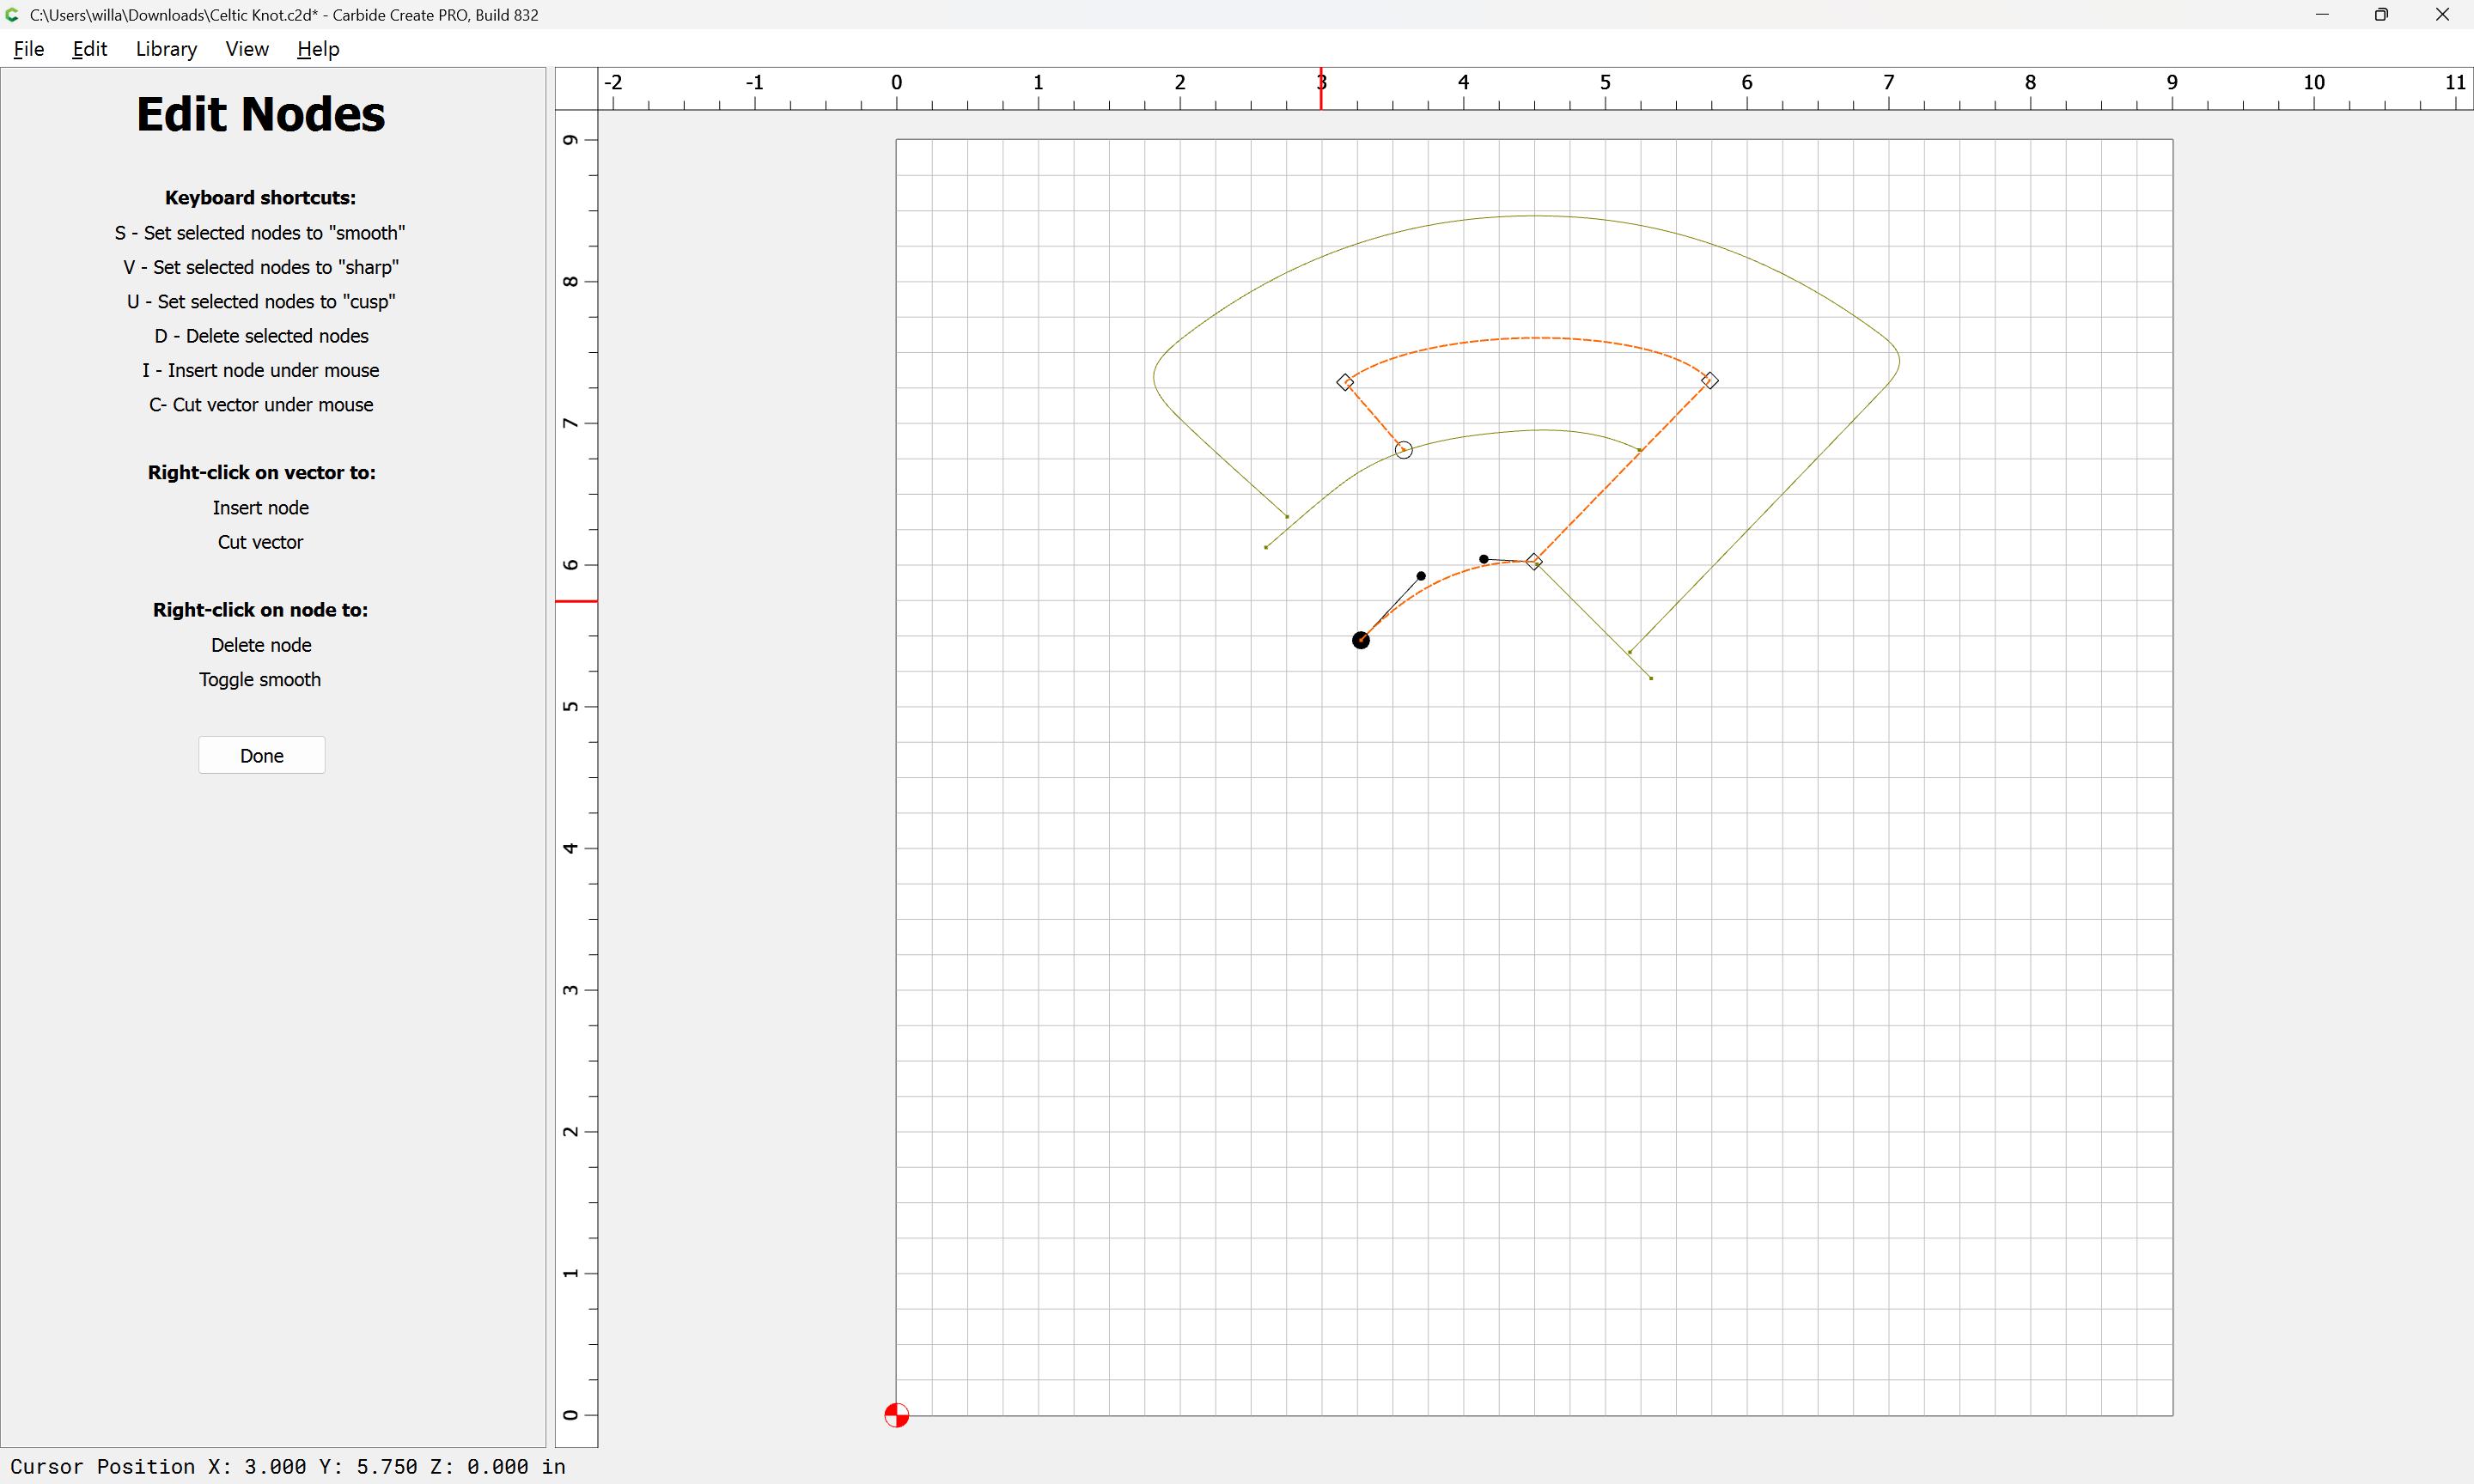The height and width of the screenshot is (1484, 2474).
Task: Click the Bezier handle left of the lower diamond node
Action: [x=1483, y=559]
